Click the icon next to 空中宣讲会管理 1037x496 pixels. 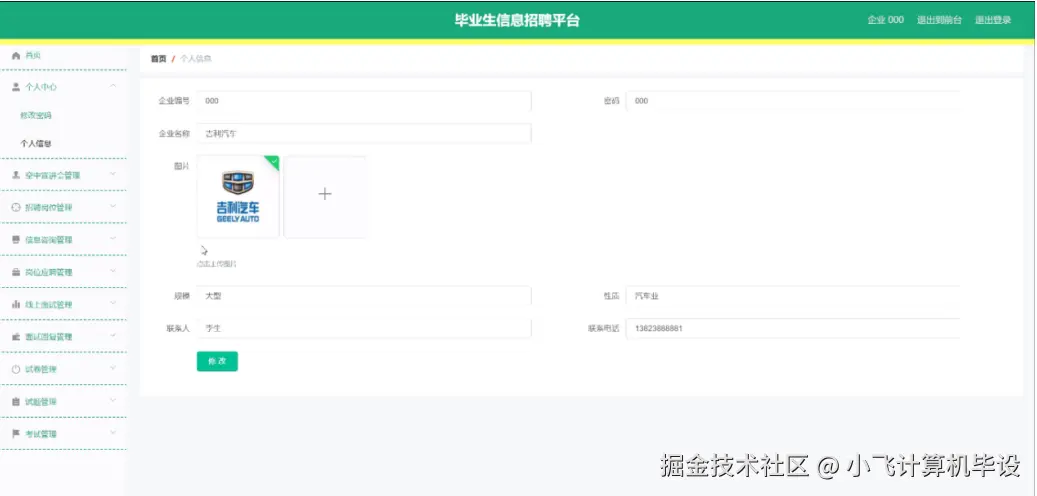[x=16, y=175]
